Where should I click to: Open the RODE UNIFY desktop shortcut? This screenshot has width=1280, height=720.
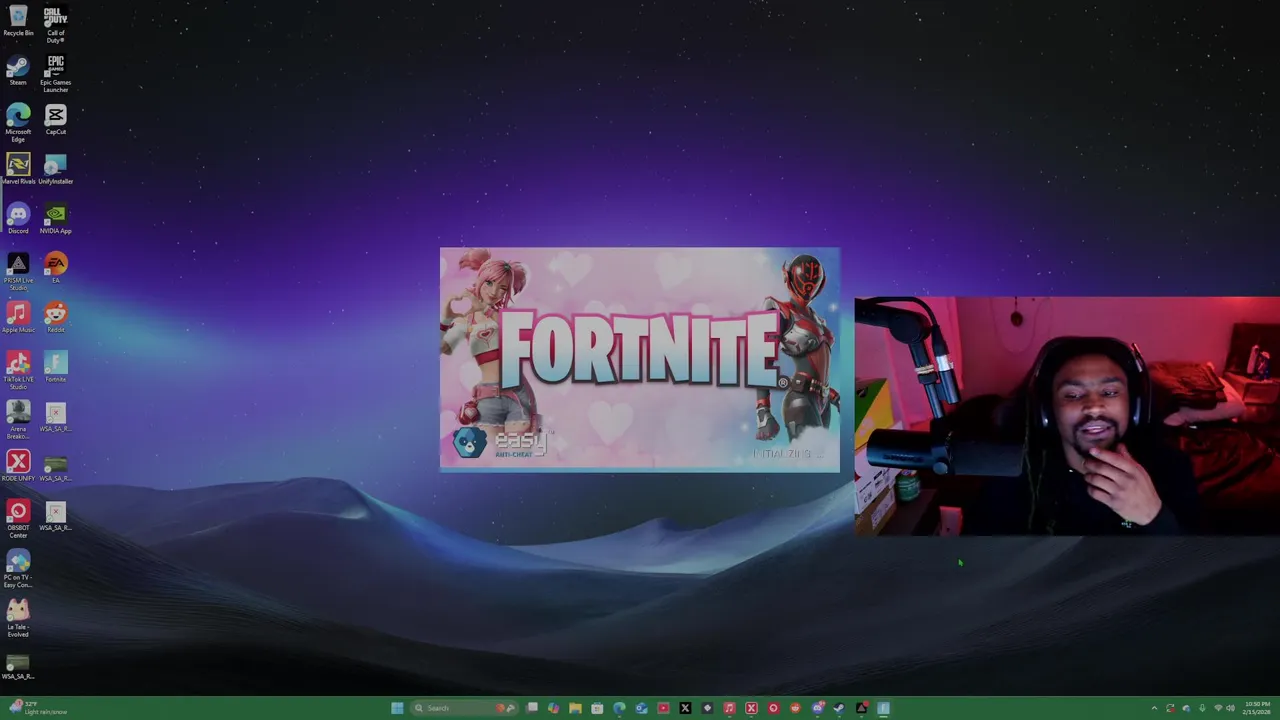[18, 465]
